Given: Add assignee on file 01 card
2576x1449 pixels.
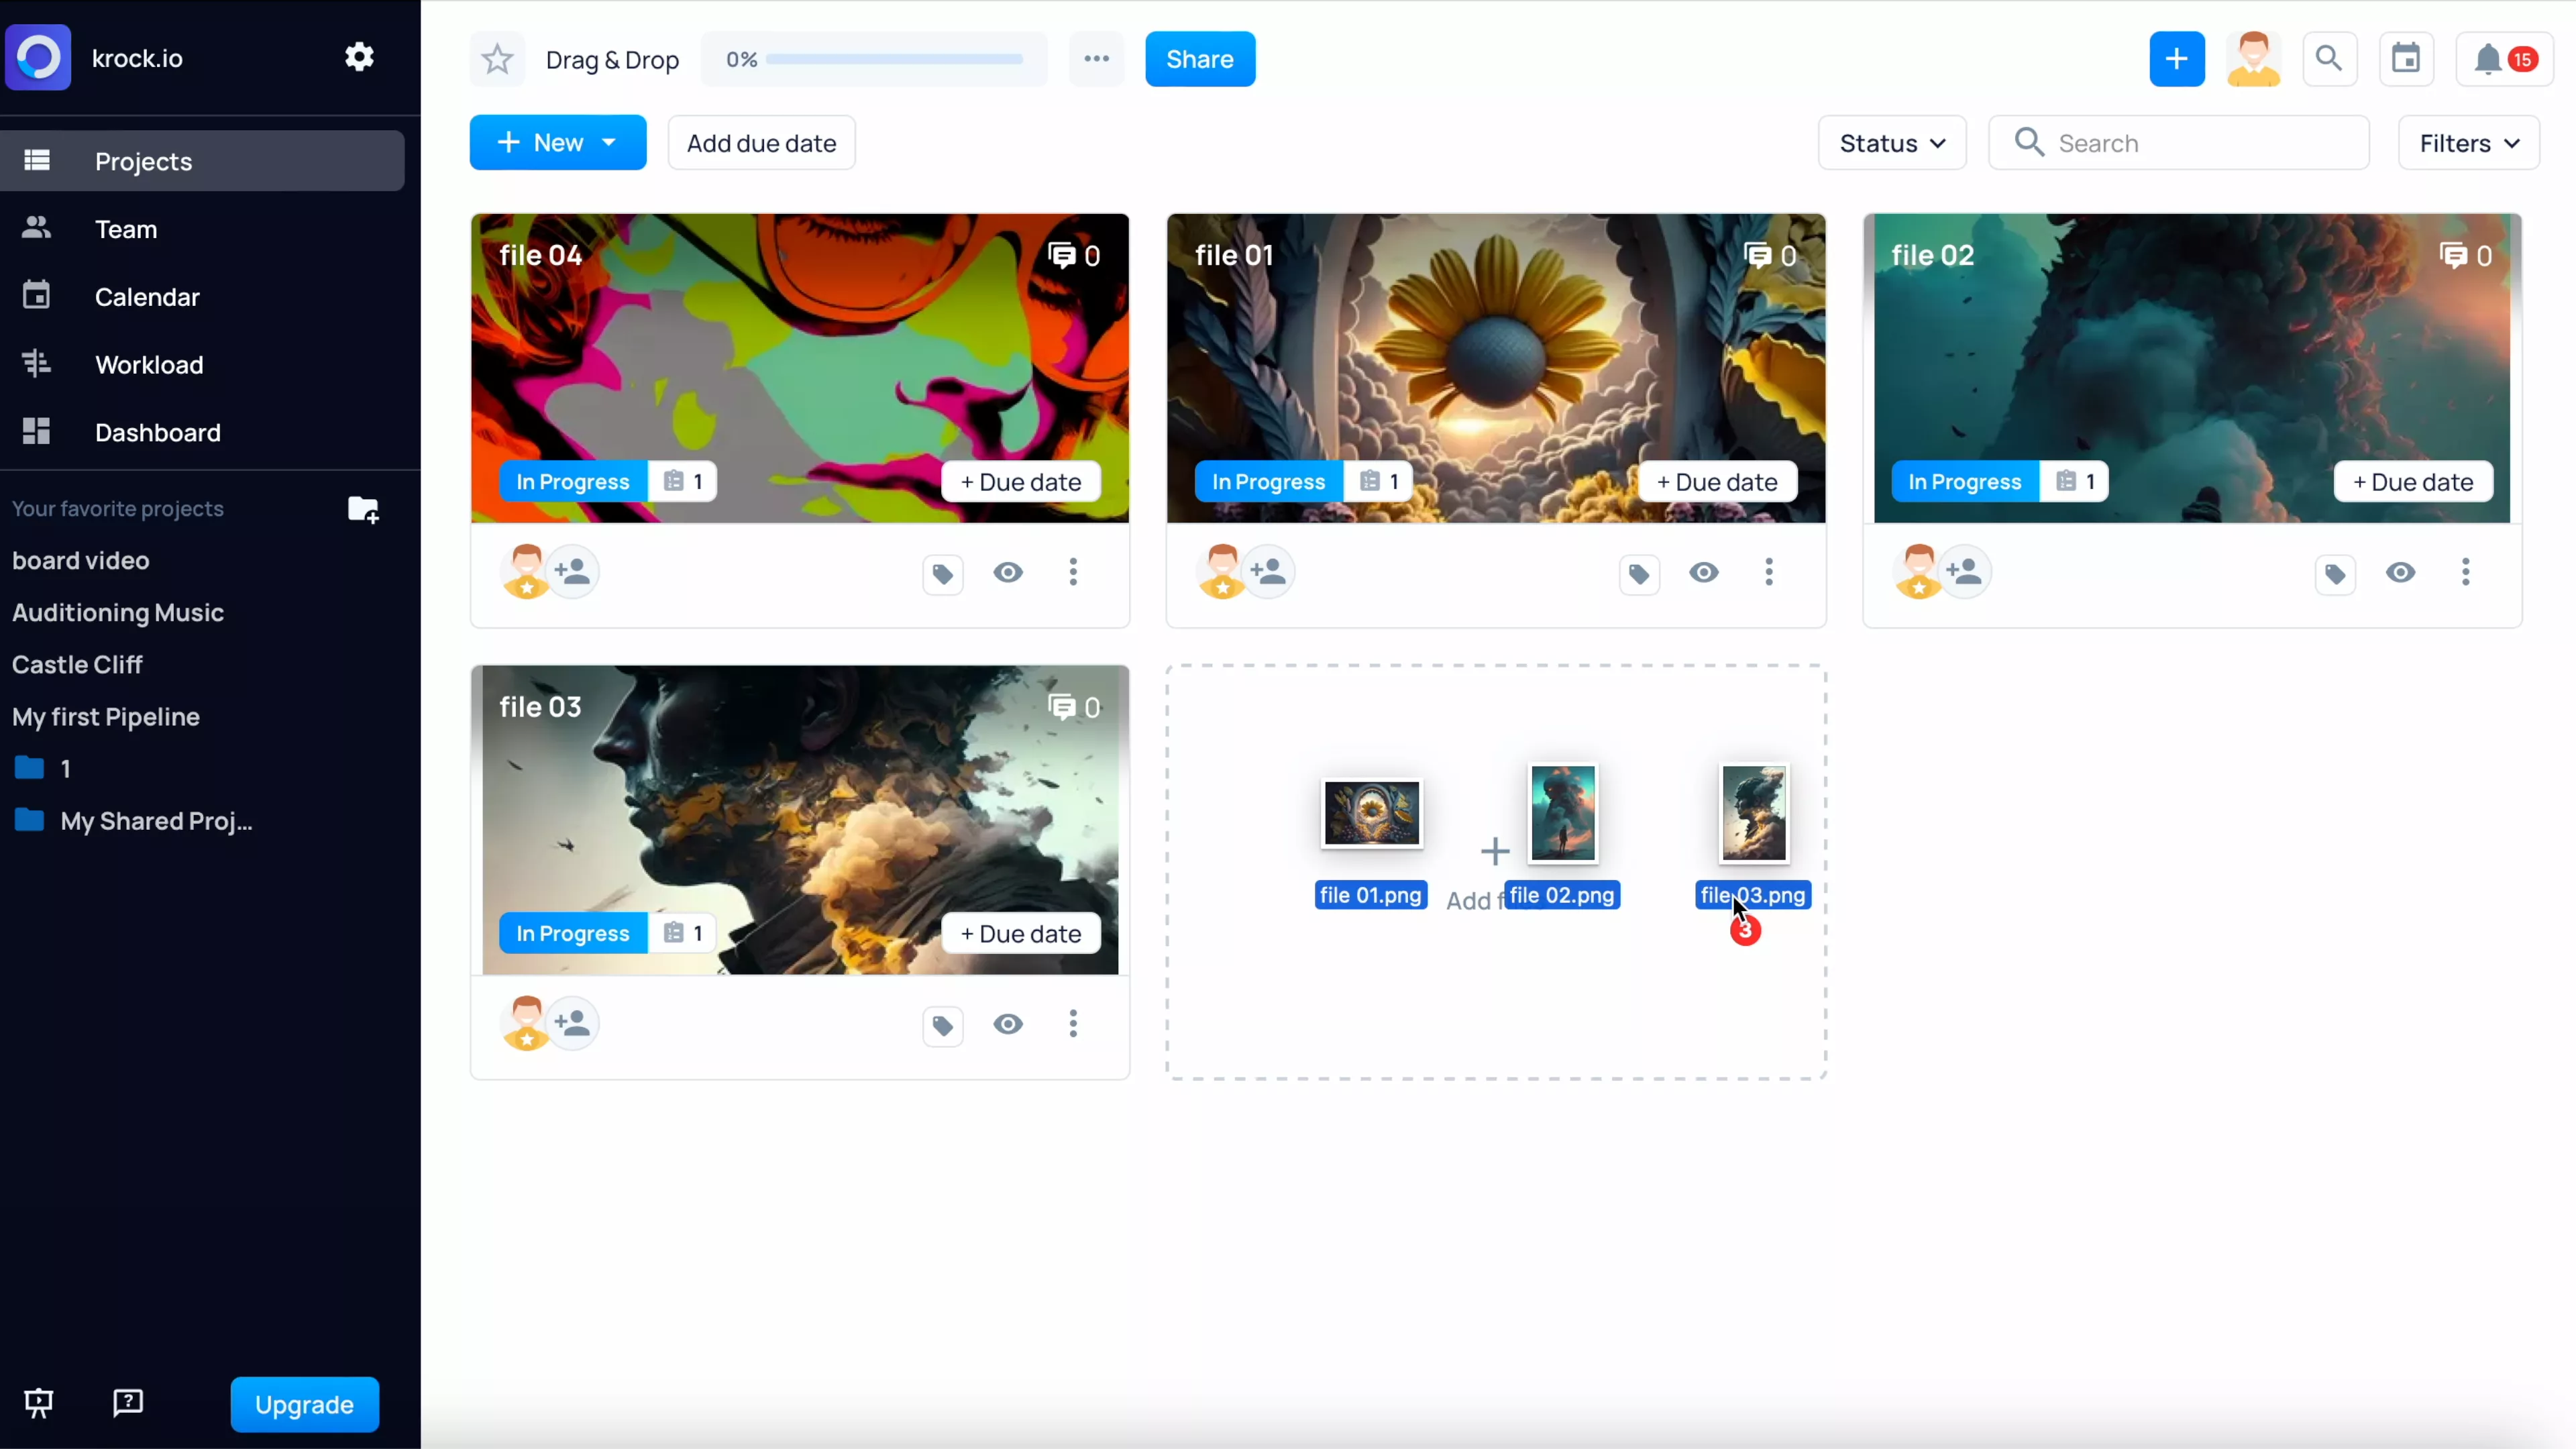Looking at the screenshot, I should tap(1268, 572).
